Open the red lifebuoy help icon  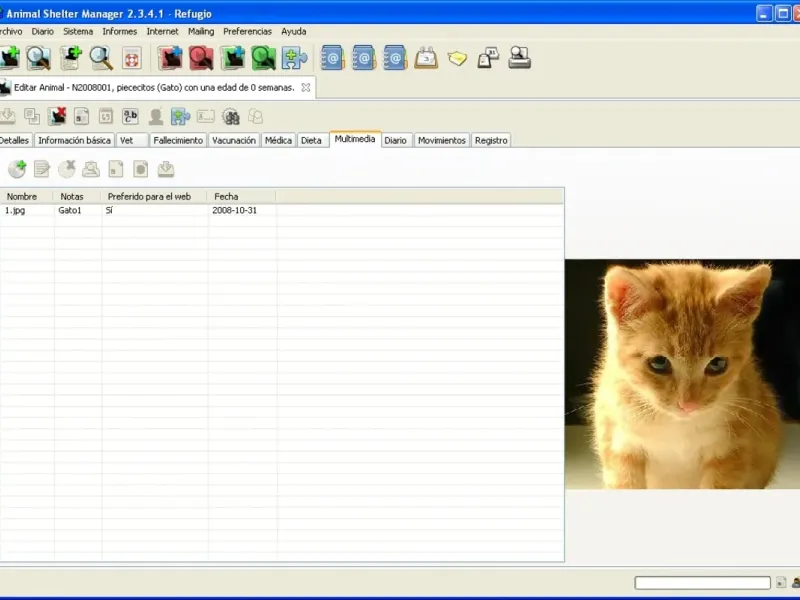point(132,58)
